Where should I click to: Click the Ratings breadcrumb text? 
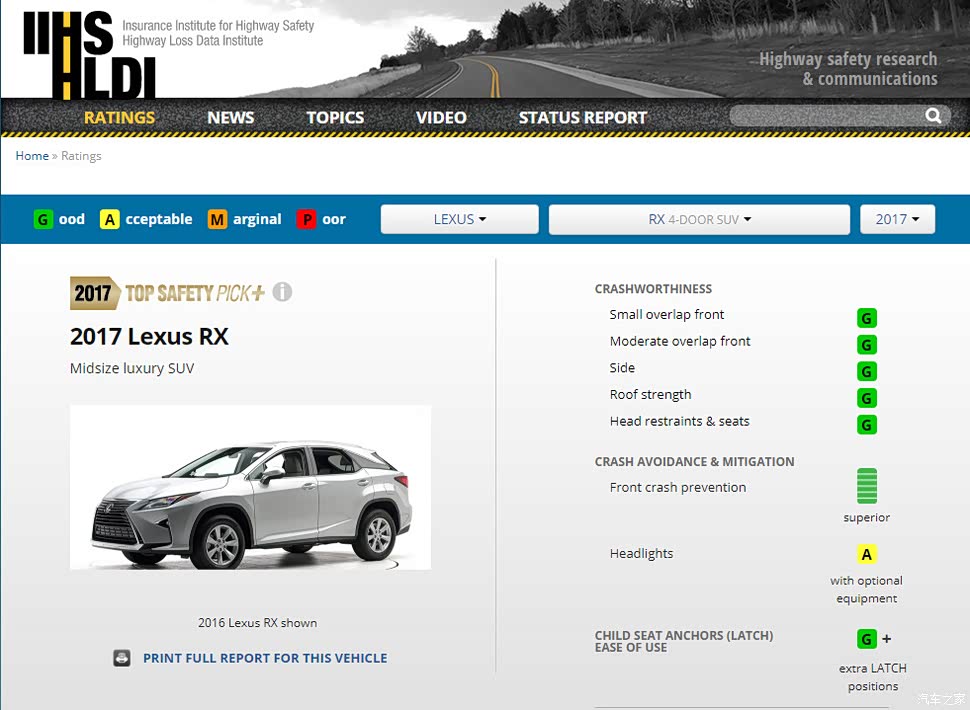pos(81,156)
